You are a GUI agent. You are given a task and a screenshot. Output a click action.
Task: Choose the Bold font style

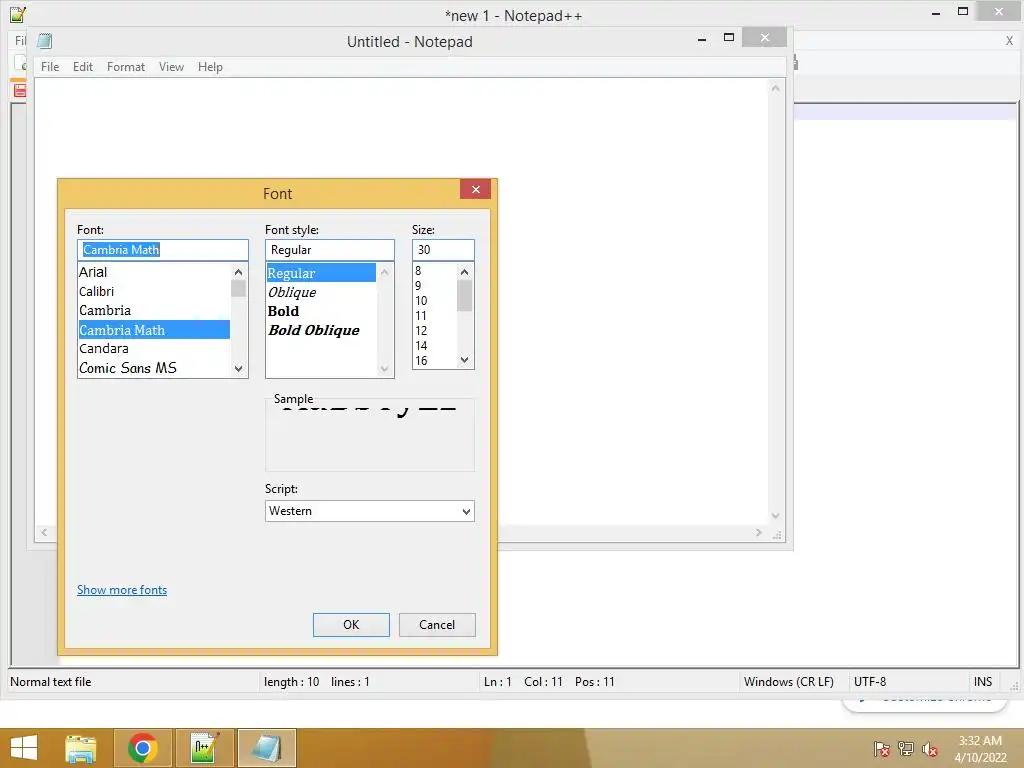point(321,311)
